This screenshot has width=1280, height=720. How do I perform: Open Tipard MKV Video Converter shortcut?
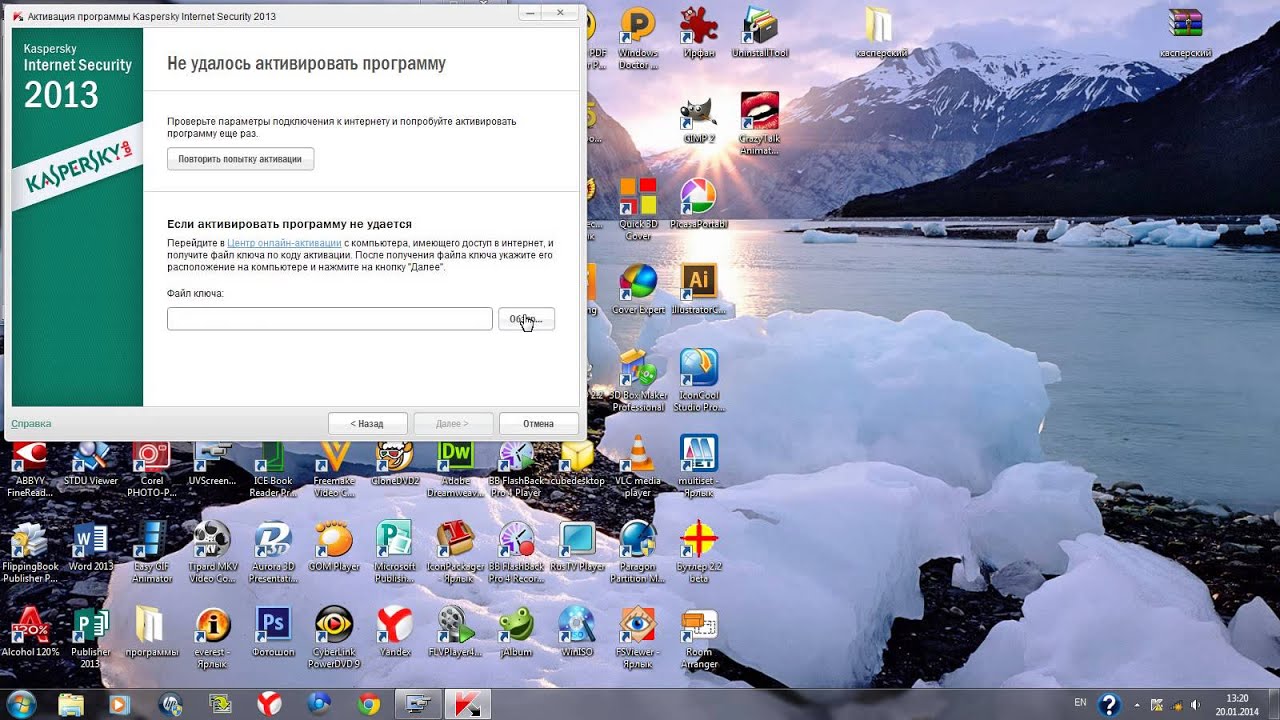pos(212,553)
